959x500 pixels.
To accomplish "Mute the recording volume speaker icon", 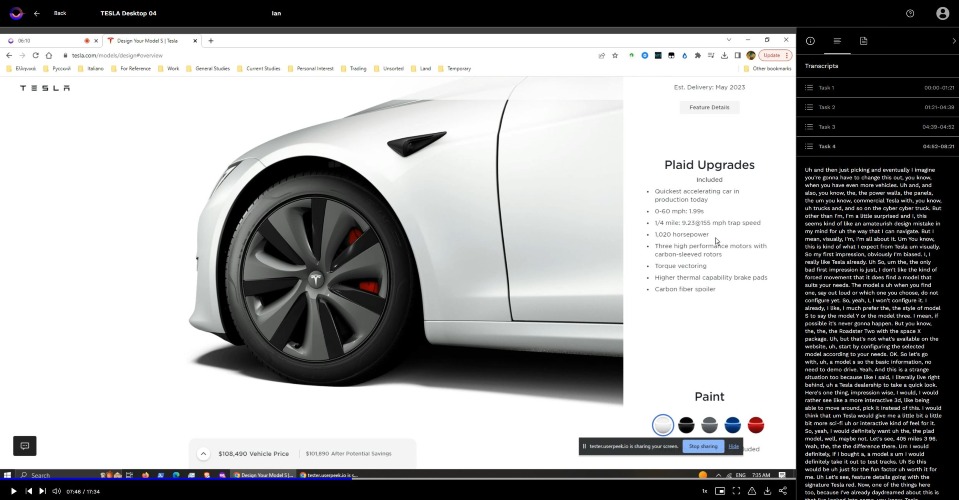I will [x=56, y=491].
